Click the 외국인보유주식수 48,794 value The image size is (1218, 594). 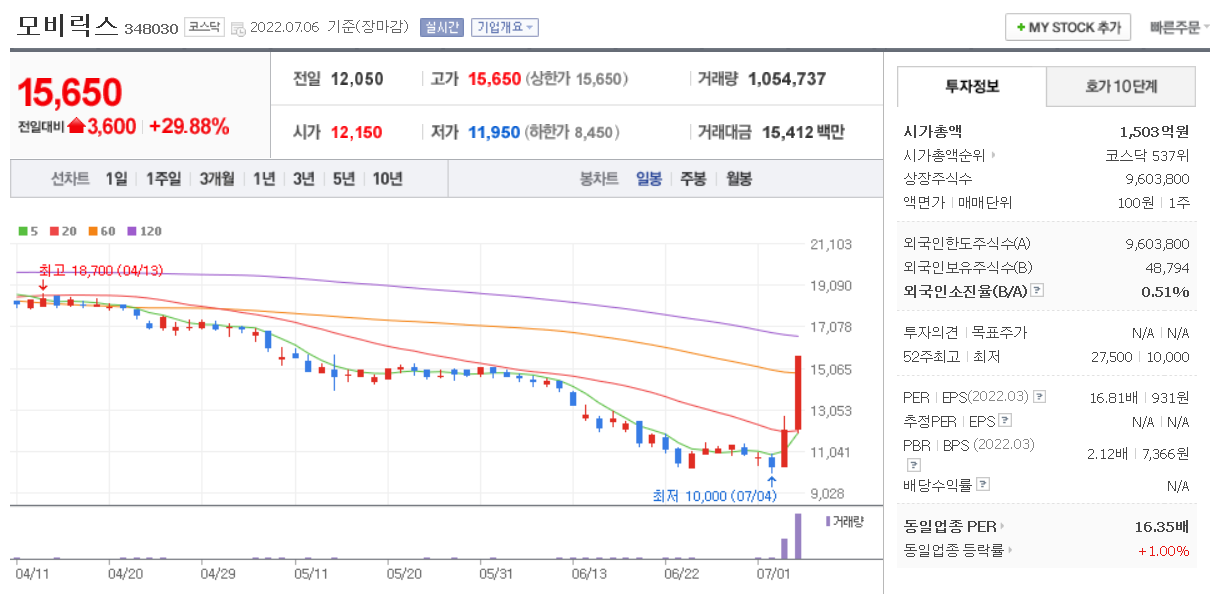(x=1168, y=267)
